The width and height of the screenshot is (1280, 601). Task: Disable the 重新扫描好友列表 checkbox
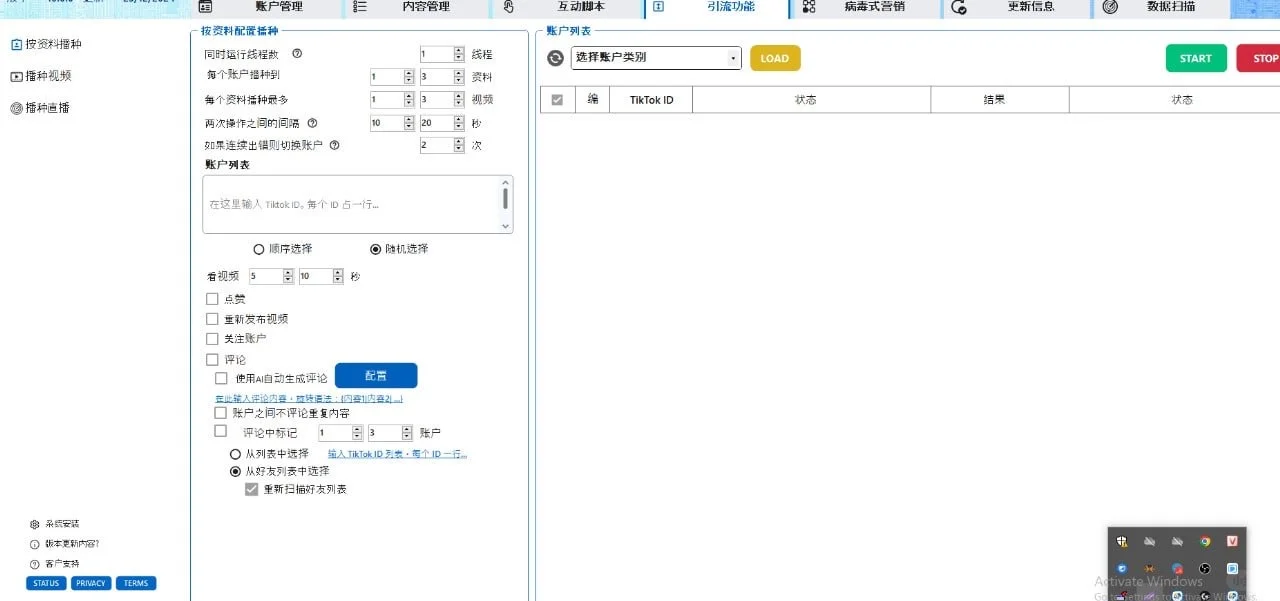coord(251,489)
